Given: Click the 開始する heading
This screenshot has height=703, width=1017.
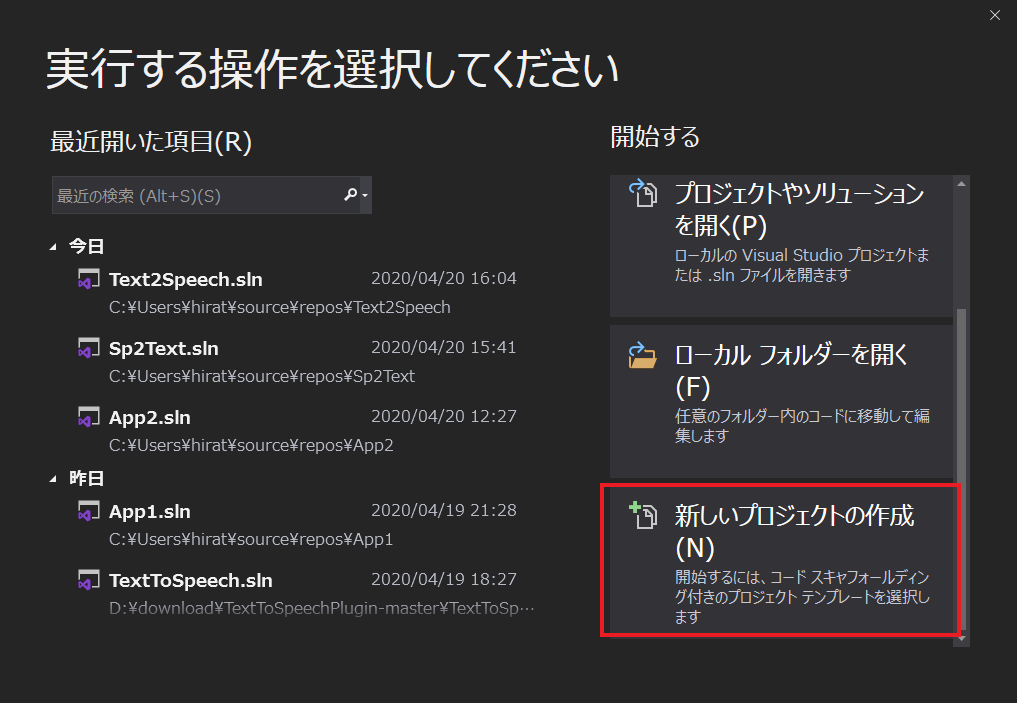Looking at the screenshot, I should click(x=655, y=137).
